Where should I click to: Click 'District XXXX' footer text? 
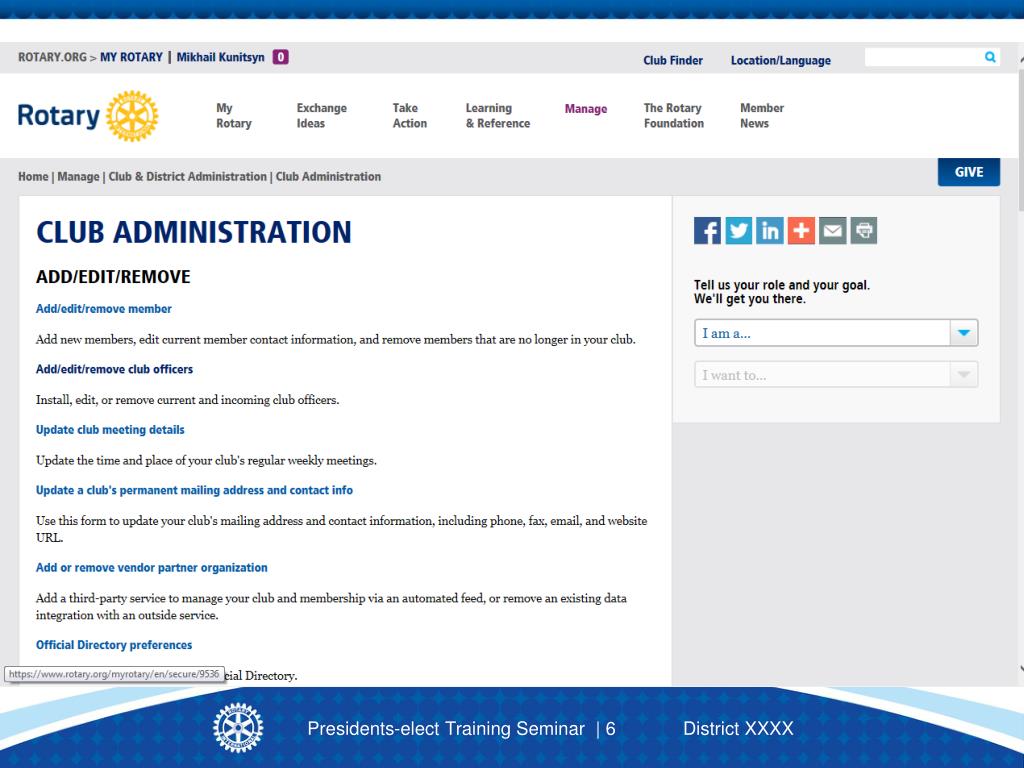pos(738,729)
